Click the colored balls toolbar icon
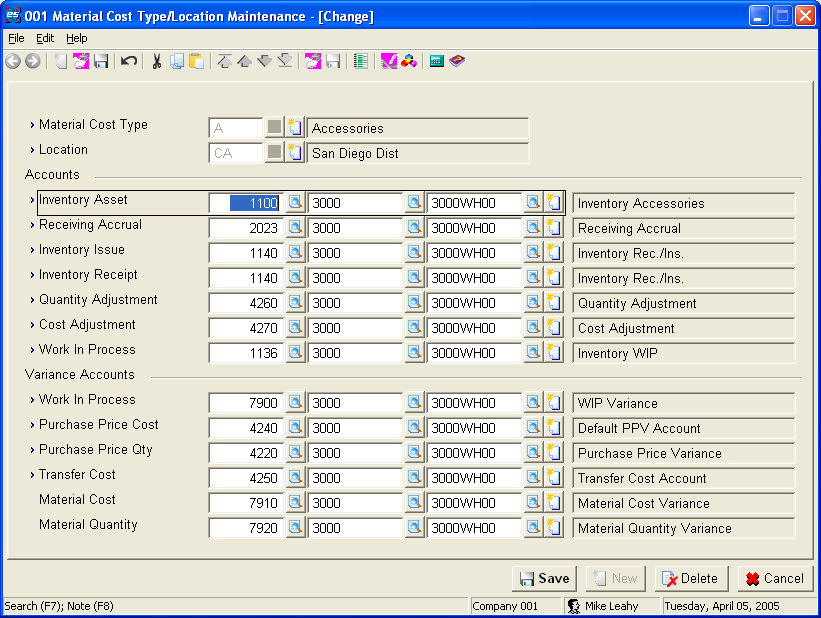The width and height of the screenshot is (821, 618). (409, 61)
